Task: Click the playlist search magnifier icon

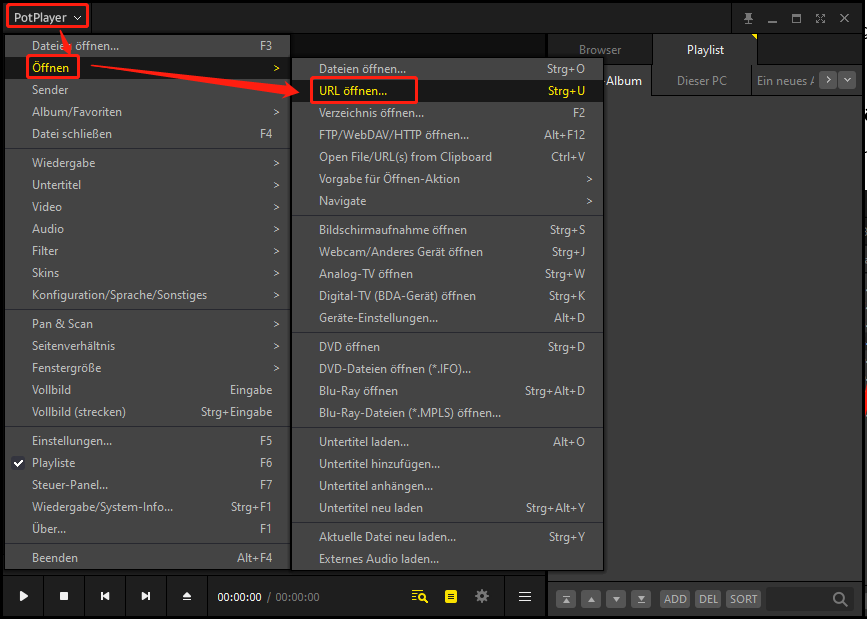Action: coord(840,599)
